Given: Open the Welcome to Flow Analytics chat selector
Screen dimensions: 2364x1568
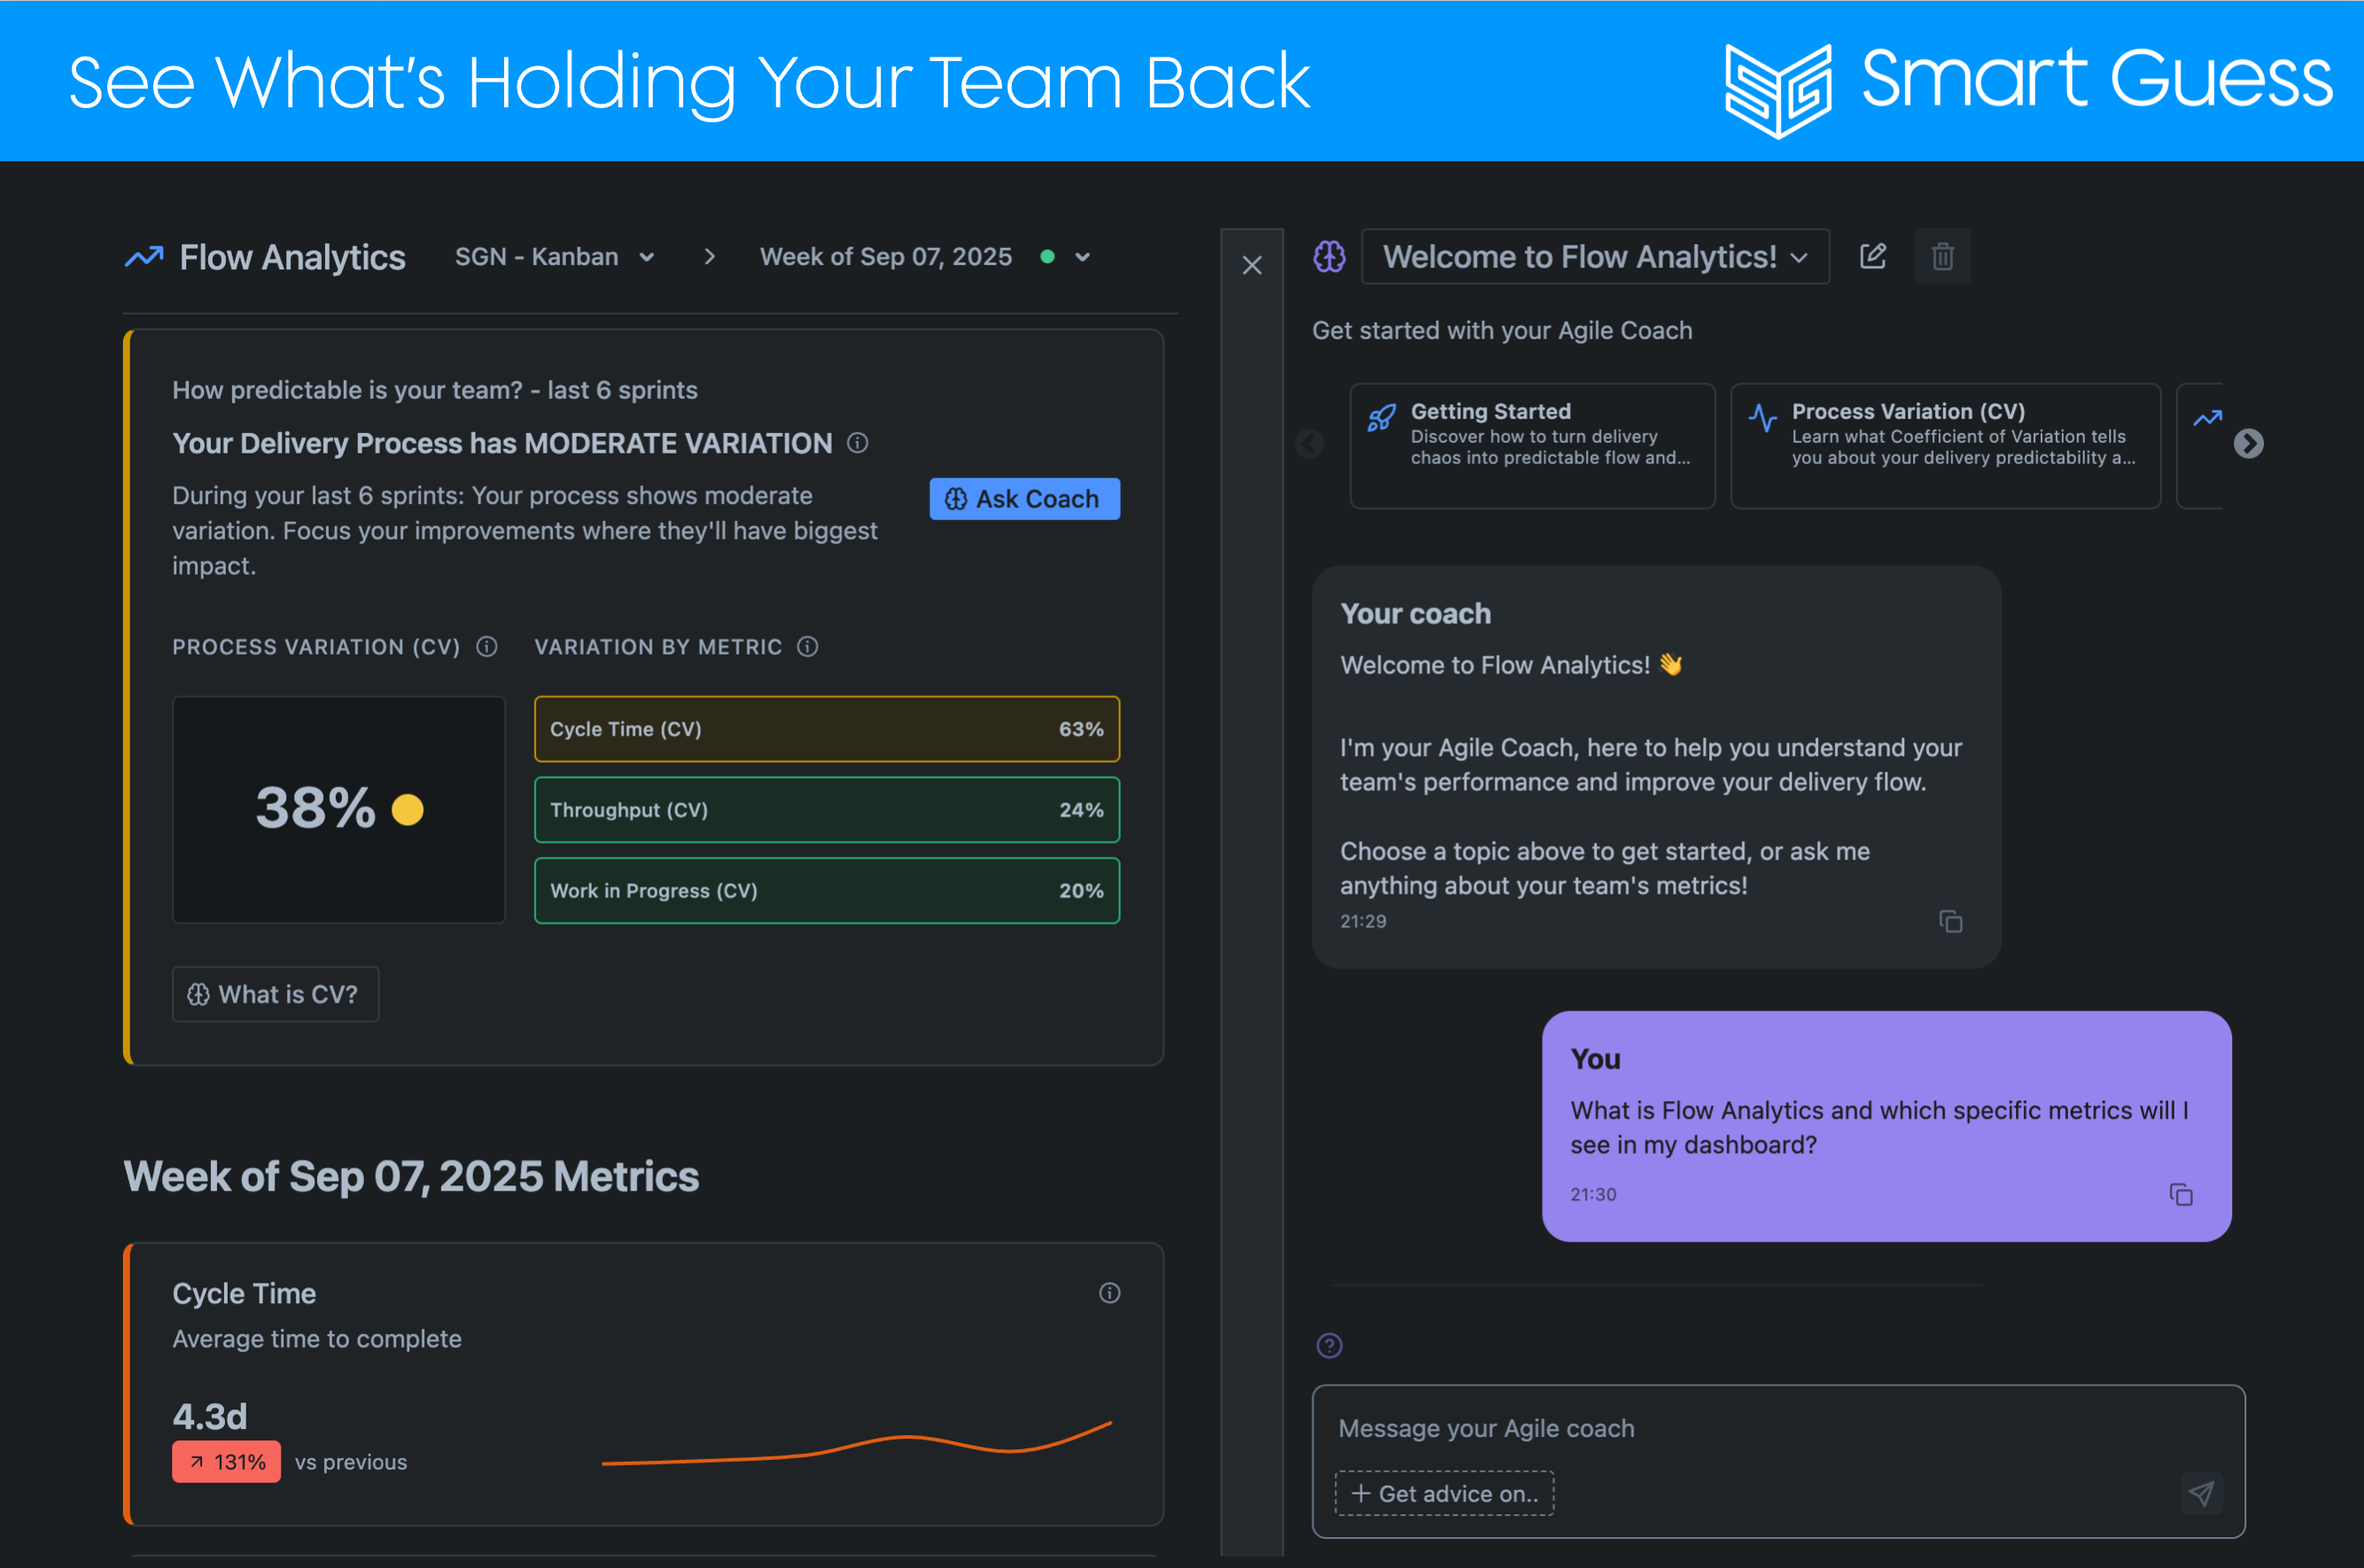Looking at the screenshot, I should tap(1594, 256).
